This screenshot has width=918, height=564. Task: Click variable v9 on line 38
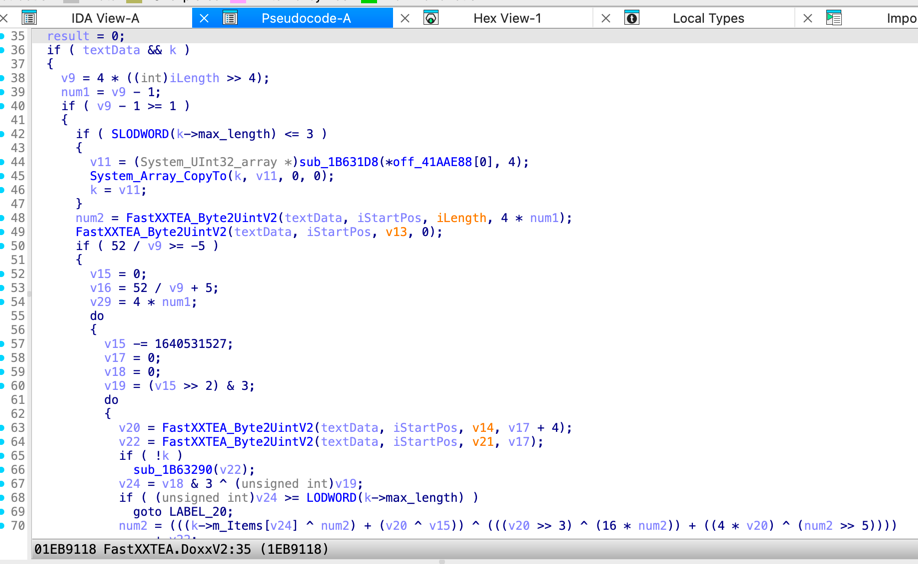pyautogui.click(x=68, y=78)
